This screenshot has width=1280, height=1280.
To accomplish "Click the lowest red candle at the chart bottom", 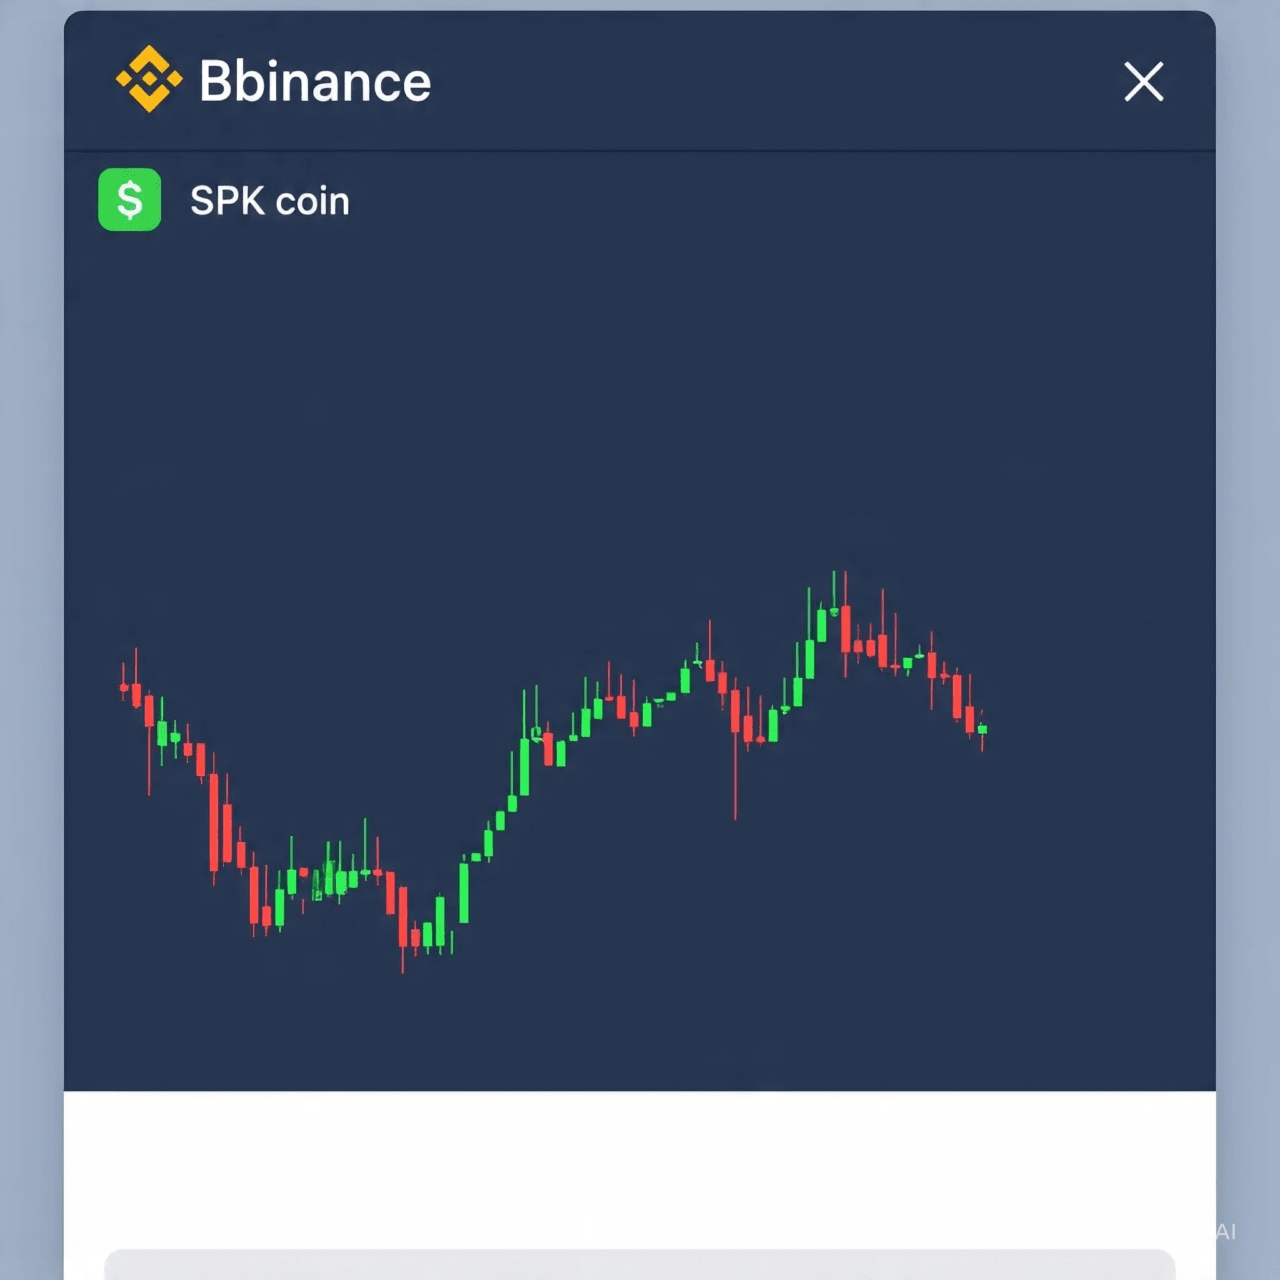I will coord(403,915).
